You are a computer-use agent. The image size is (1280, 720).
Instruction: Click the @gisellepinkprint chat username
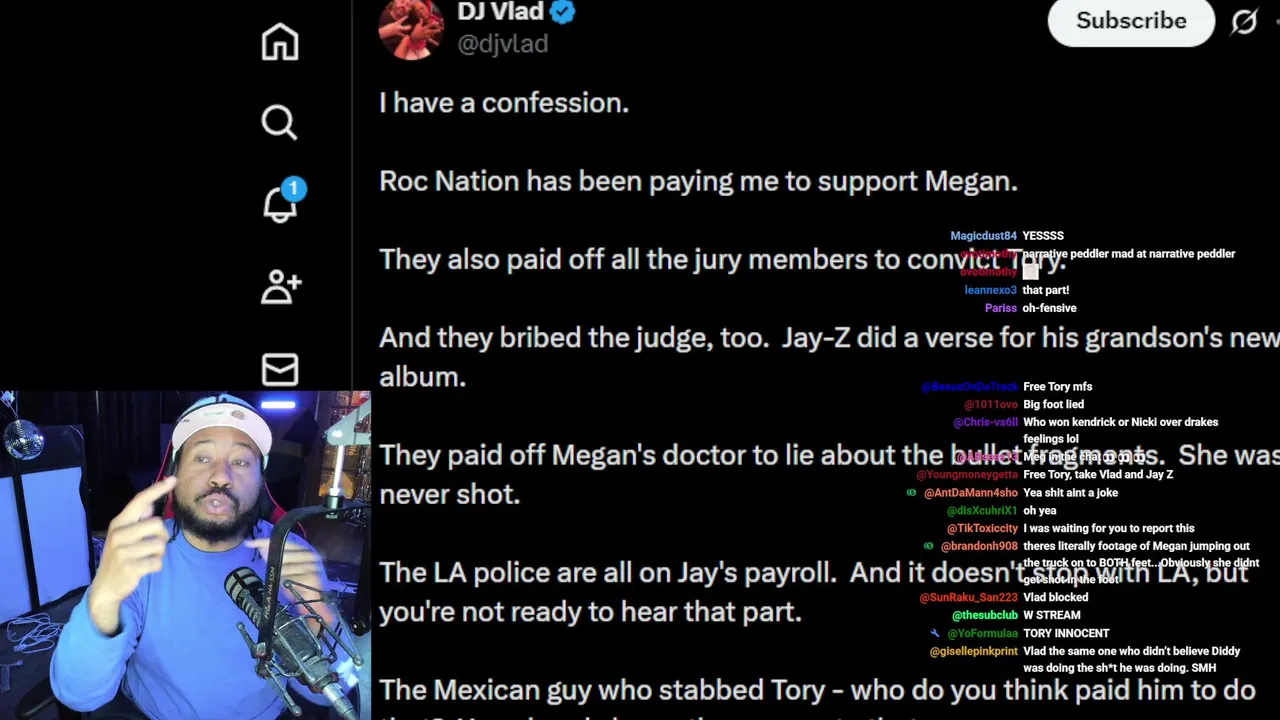click(x=973, y=652)
